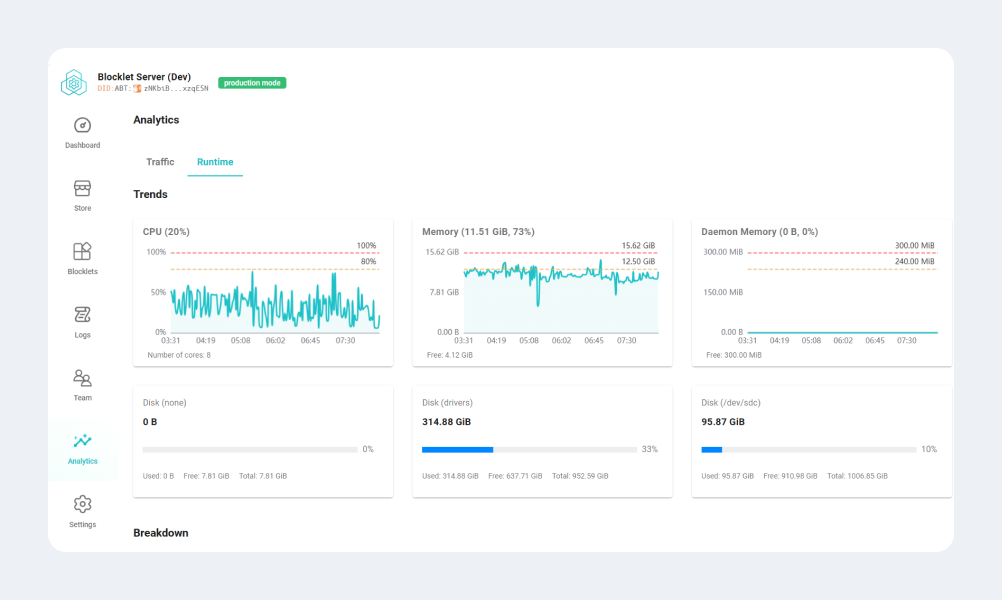Image resolution: width=1002 pixels, height=600 pixels.
Task: Click the Disk (/dev/sdc) usage bar
Action: pos(809,449)
